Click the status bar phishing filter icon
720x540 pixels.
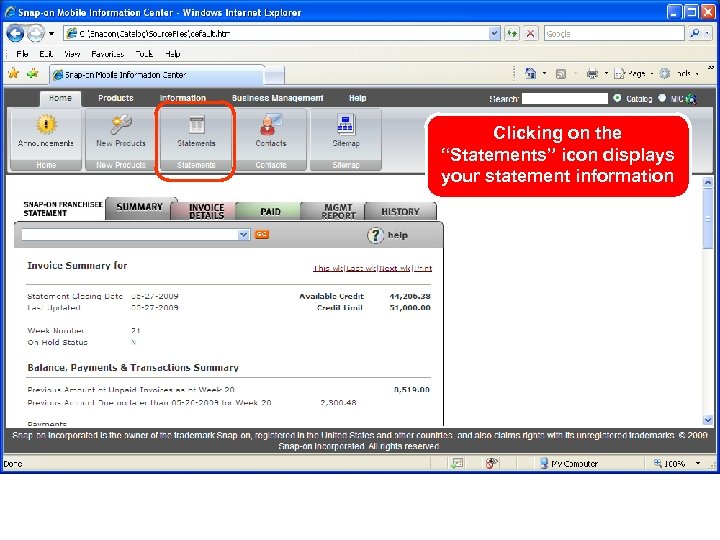point(491,463)
